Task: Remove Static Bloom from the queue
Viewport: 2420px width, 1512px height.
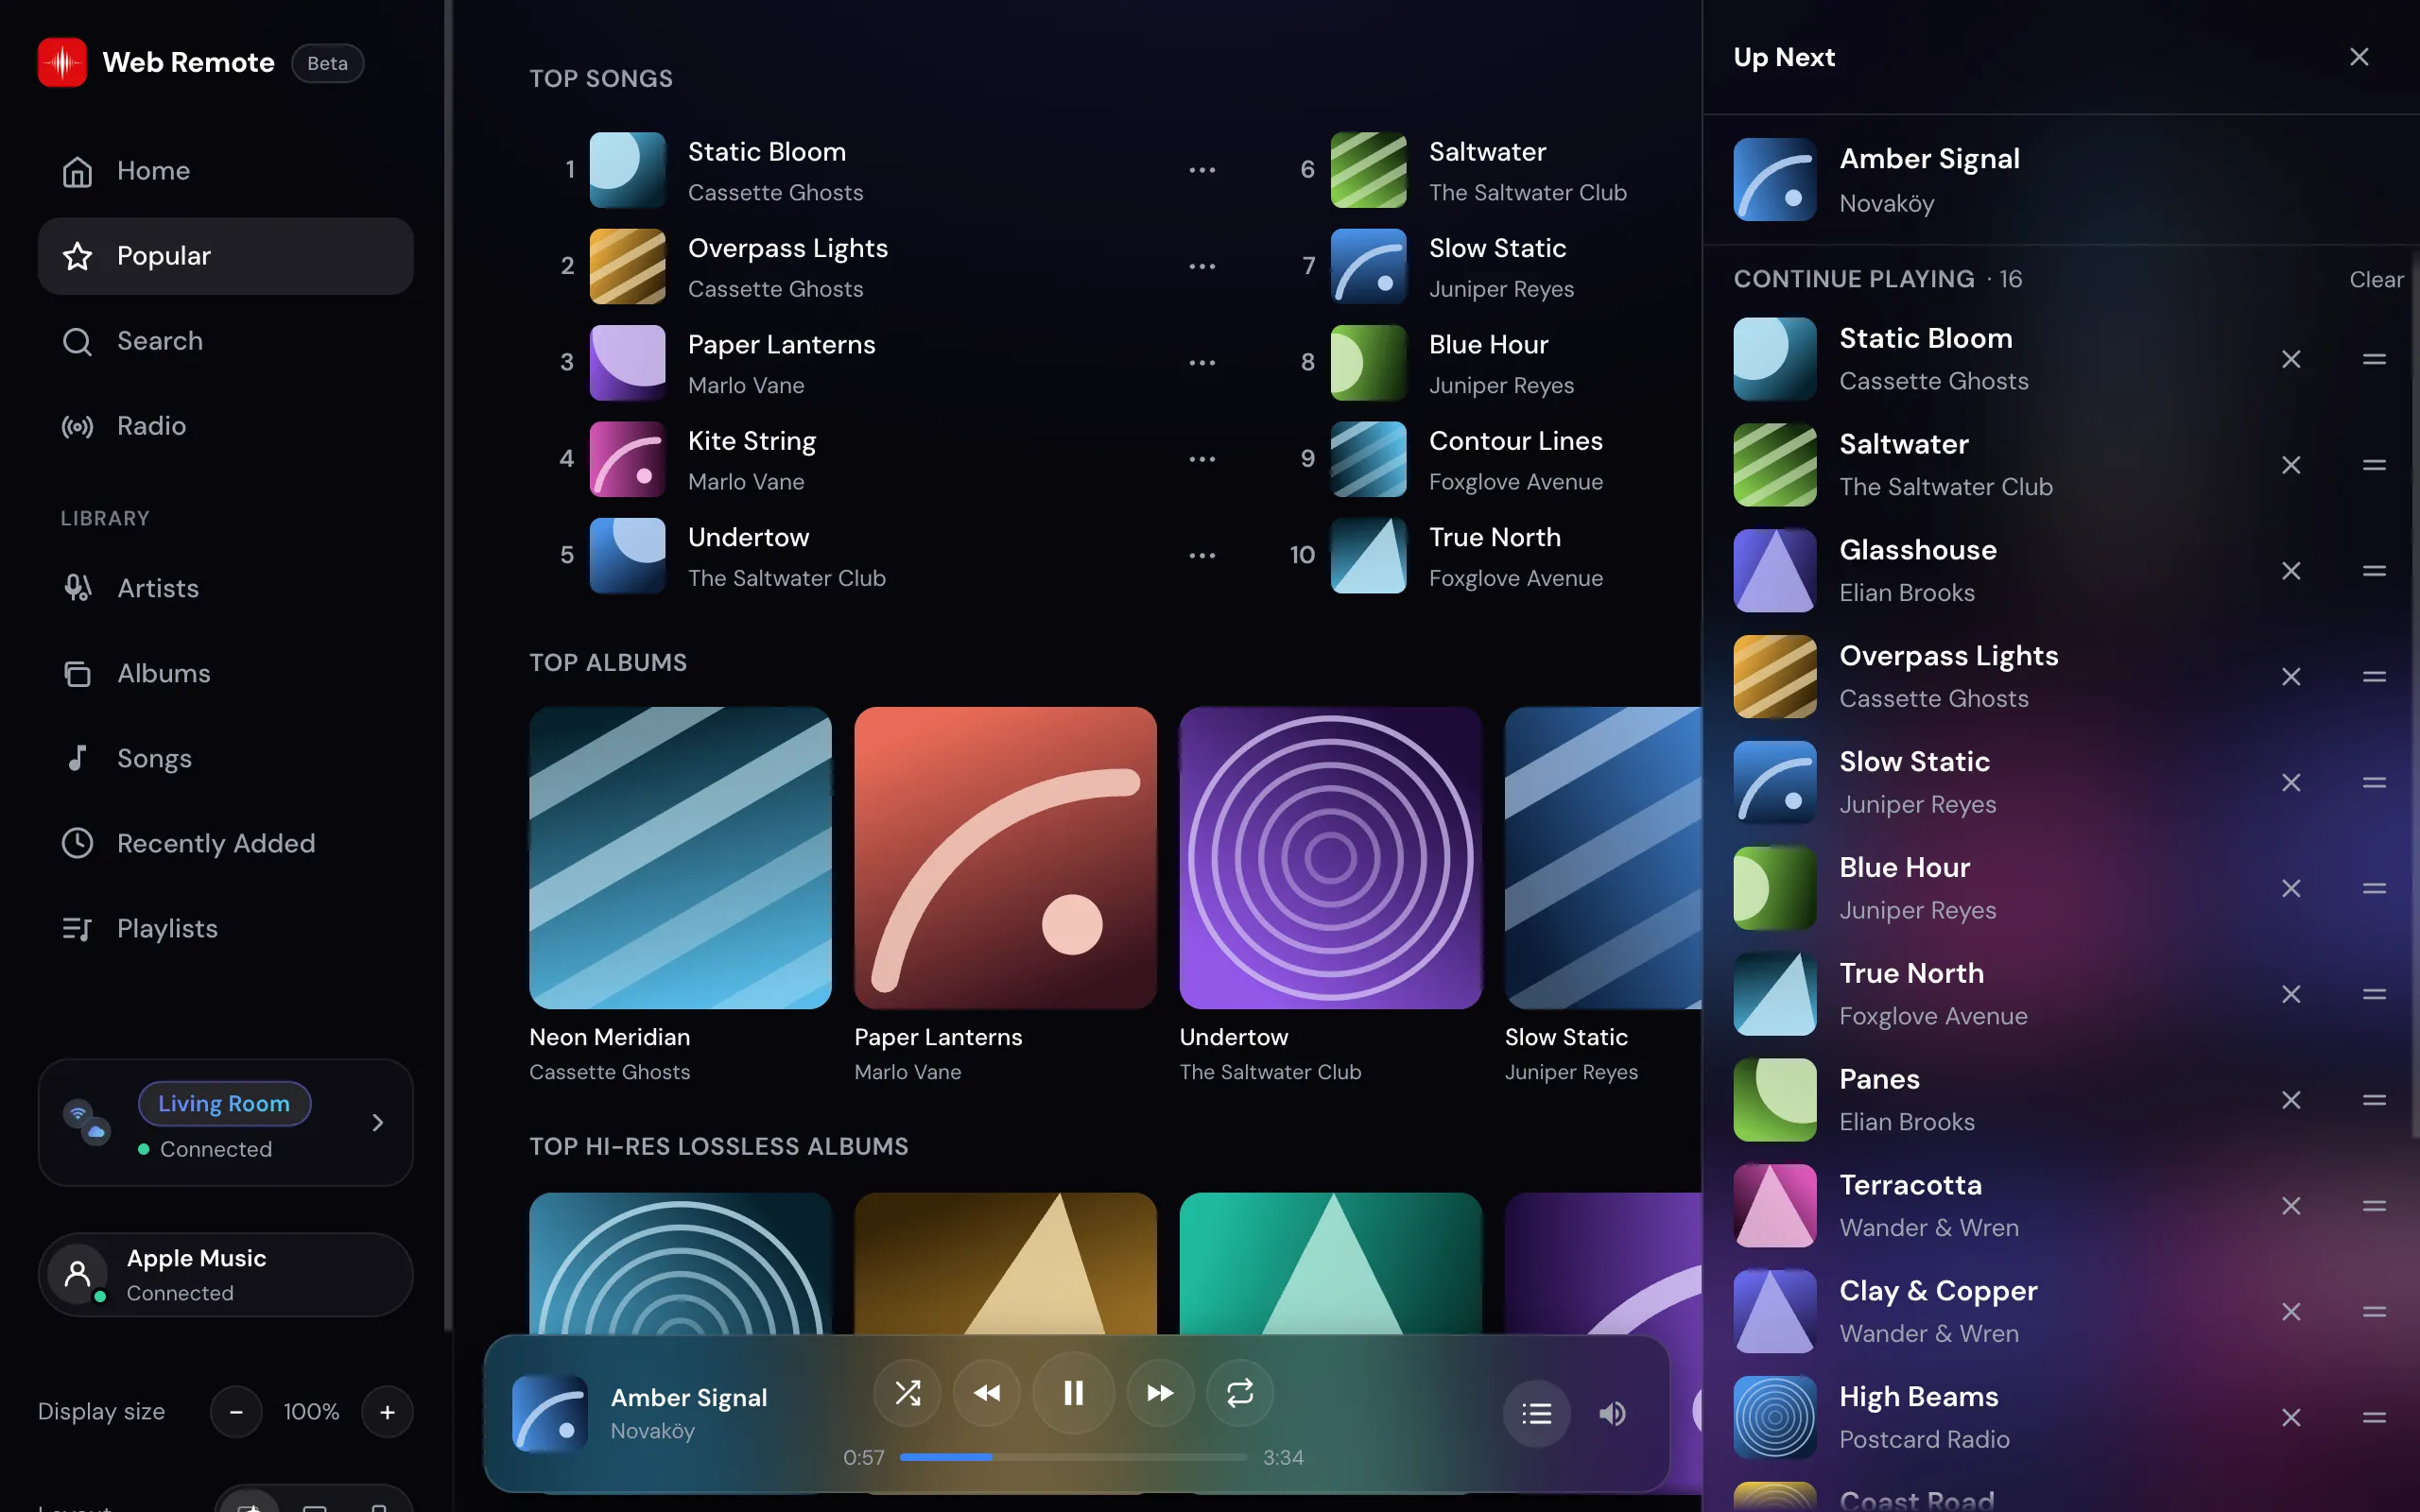Action: [x=2291, y=359]
